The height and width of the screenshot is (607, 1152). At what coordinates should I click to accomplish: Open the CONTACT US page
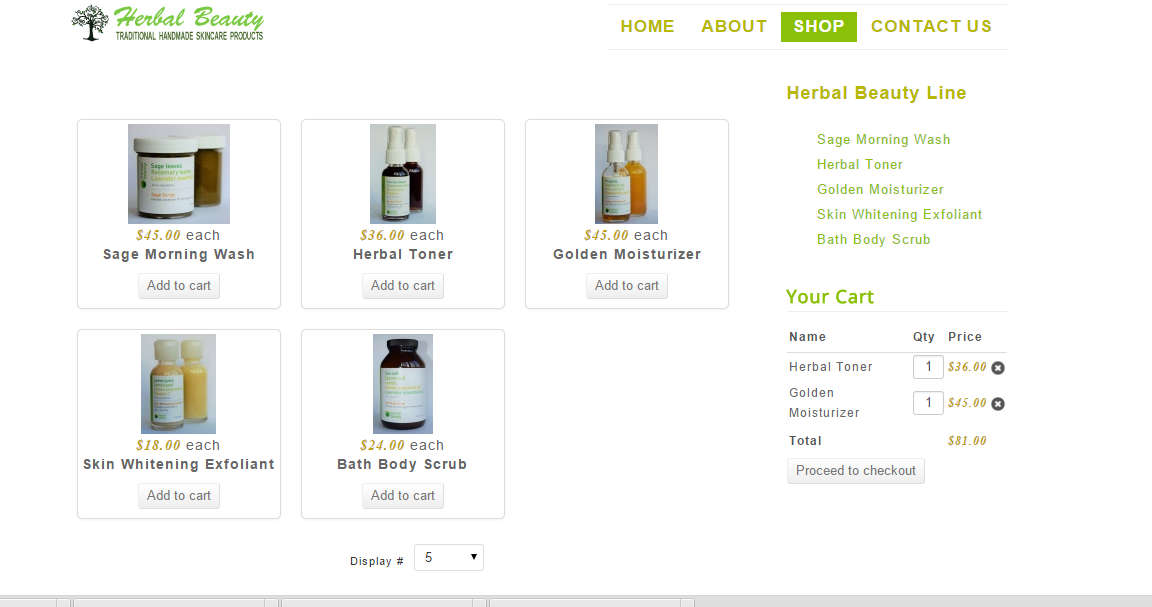point(932,26)
